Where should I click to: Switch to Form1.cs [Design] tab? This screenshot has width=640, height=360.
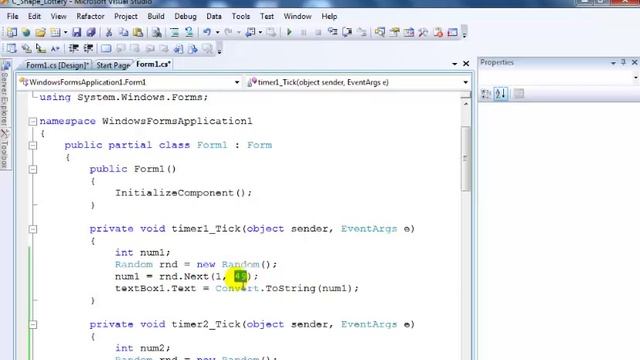(57, 65)
